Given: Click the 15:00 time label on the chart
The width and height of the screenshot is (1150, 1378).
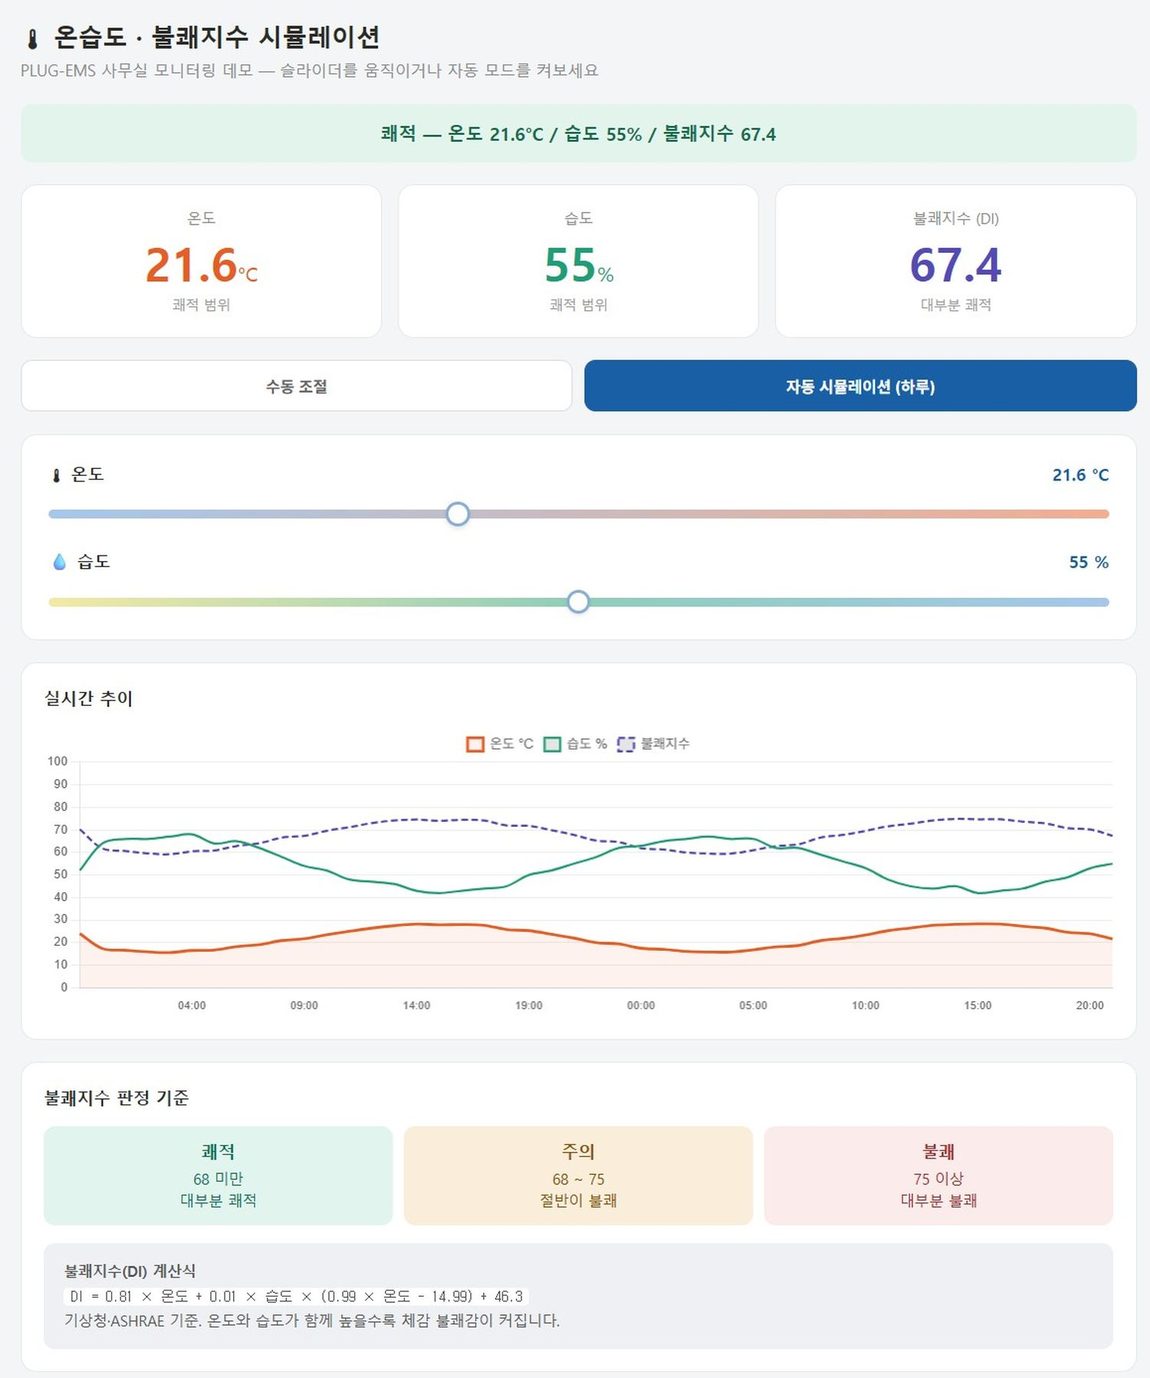Looking at the screenshot, I should point(978,1005).
